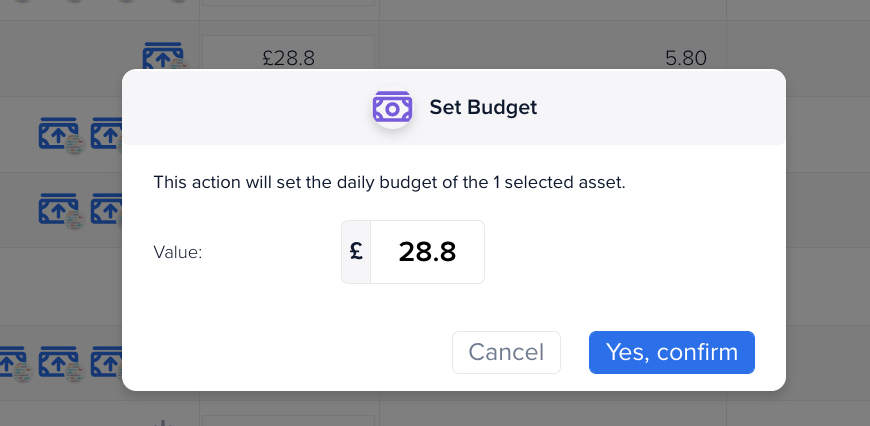Click the leftmost budget icon in the third table row
870x426 pixels.
pos(59,209)
